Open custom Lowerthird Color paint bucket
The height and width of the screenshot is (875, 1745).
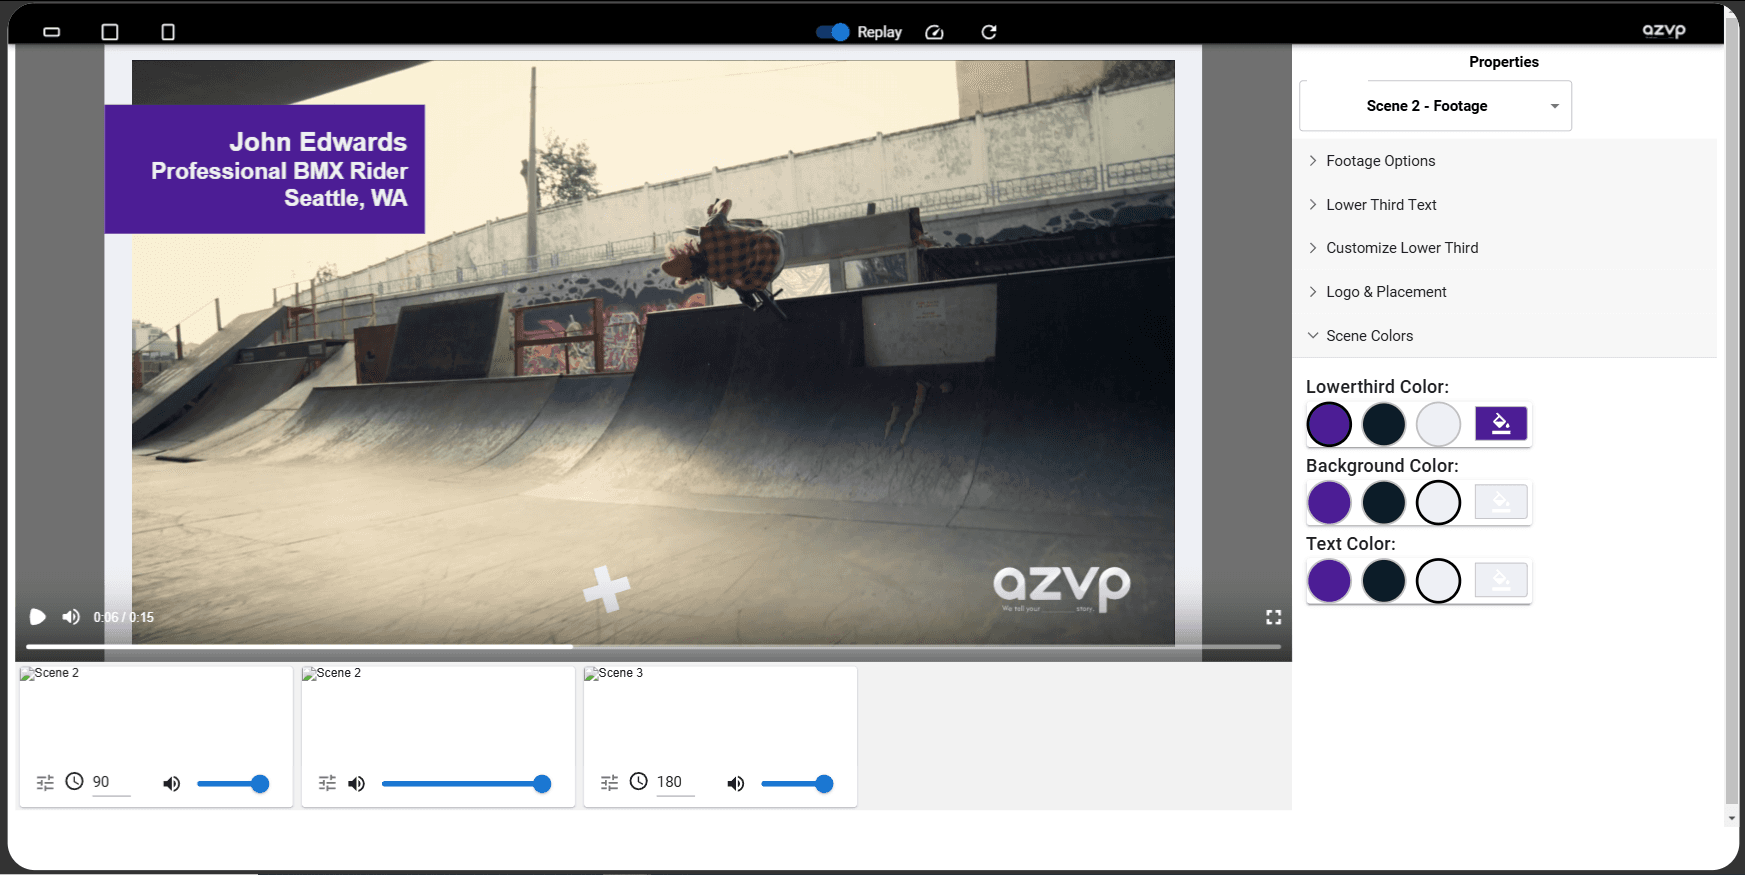click(1501, 424)
